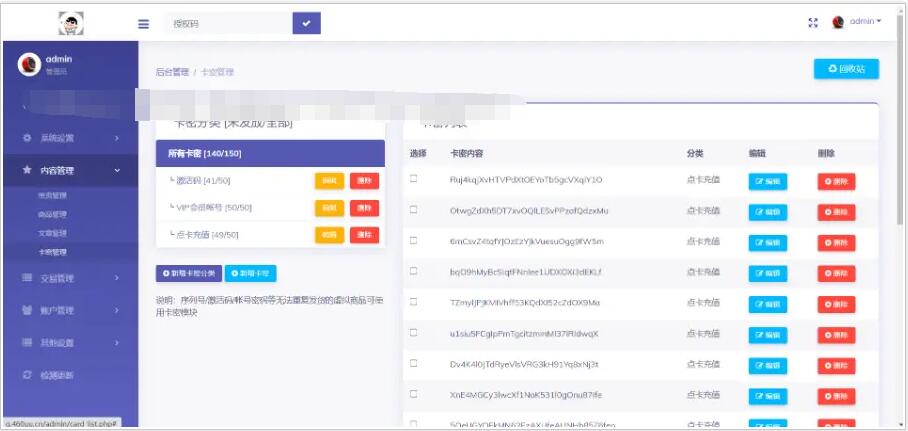Toggle the hamburger menu in top bar
This screenshot has width=908, height=431.
143,24
